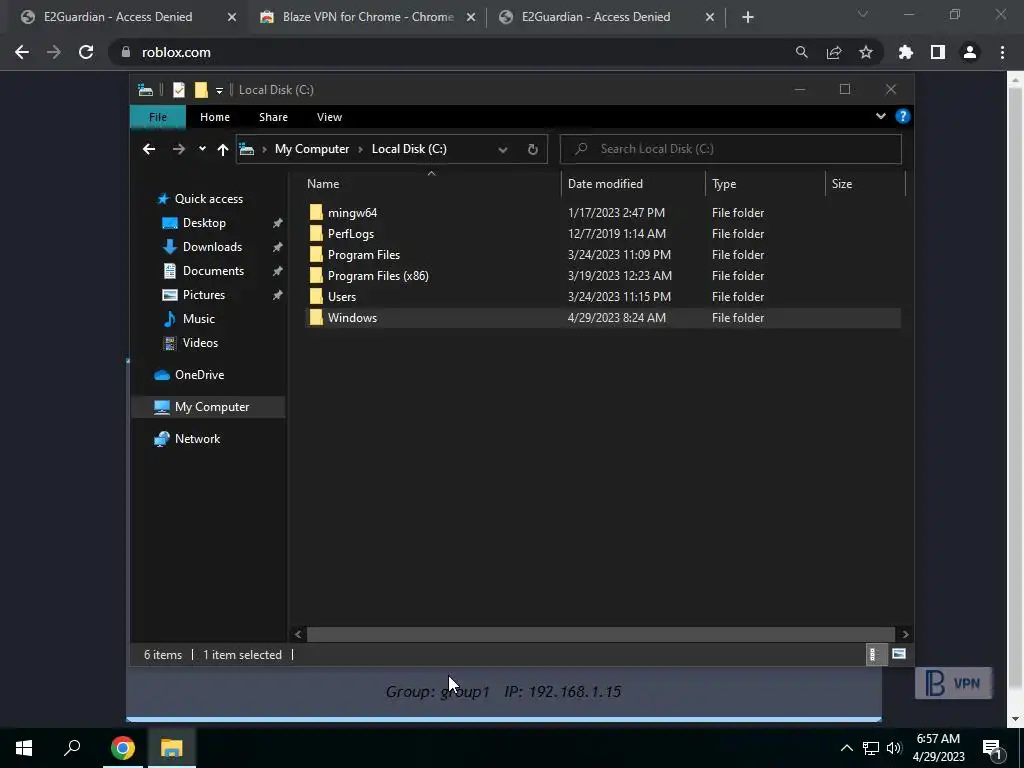Sort by the Size column header
Image resolution: width=1024 pixels, height=768 pixels.
(x=865, y=184)
